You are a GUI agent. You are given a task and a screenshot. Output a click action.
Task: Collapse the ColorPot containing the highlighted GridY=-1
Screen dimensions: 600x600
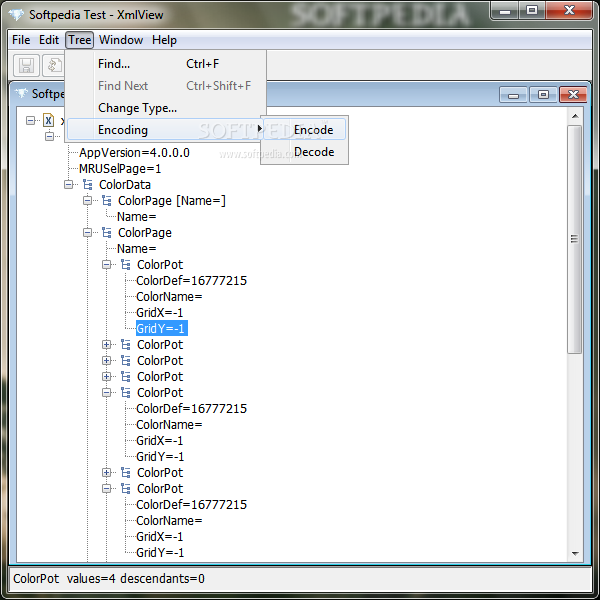click(107, 265)
